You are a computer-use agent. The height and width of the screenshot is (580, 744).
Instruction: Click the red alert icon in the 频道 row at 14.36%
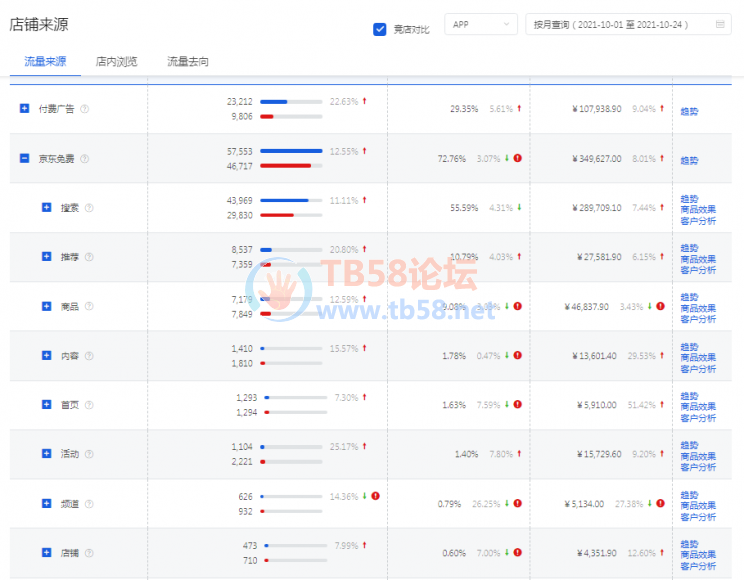click(375, 496)
